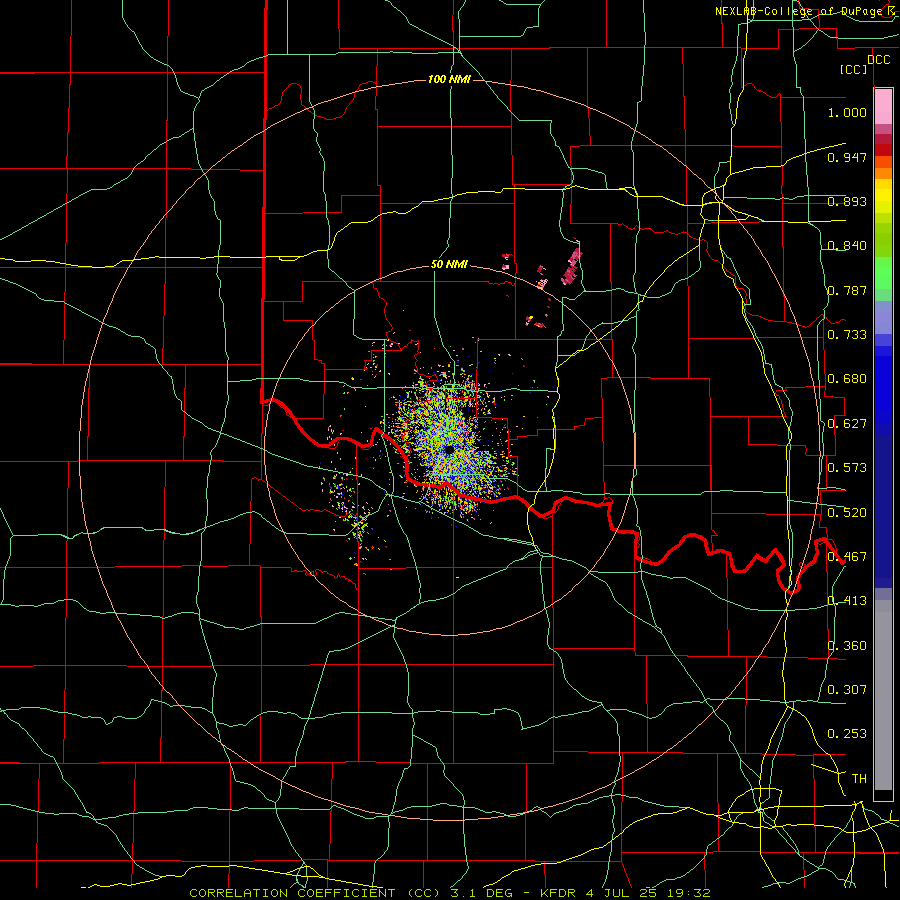Select the NEXLAB-College of DuPage header text
This screenshot has width=900, height=900.
[x=800, y=11]
